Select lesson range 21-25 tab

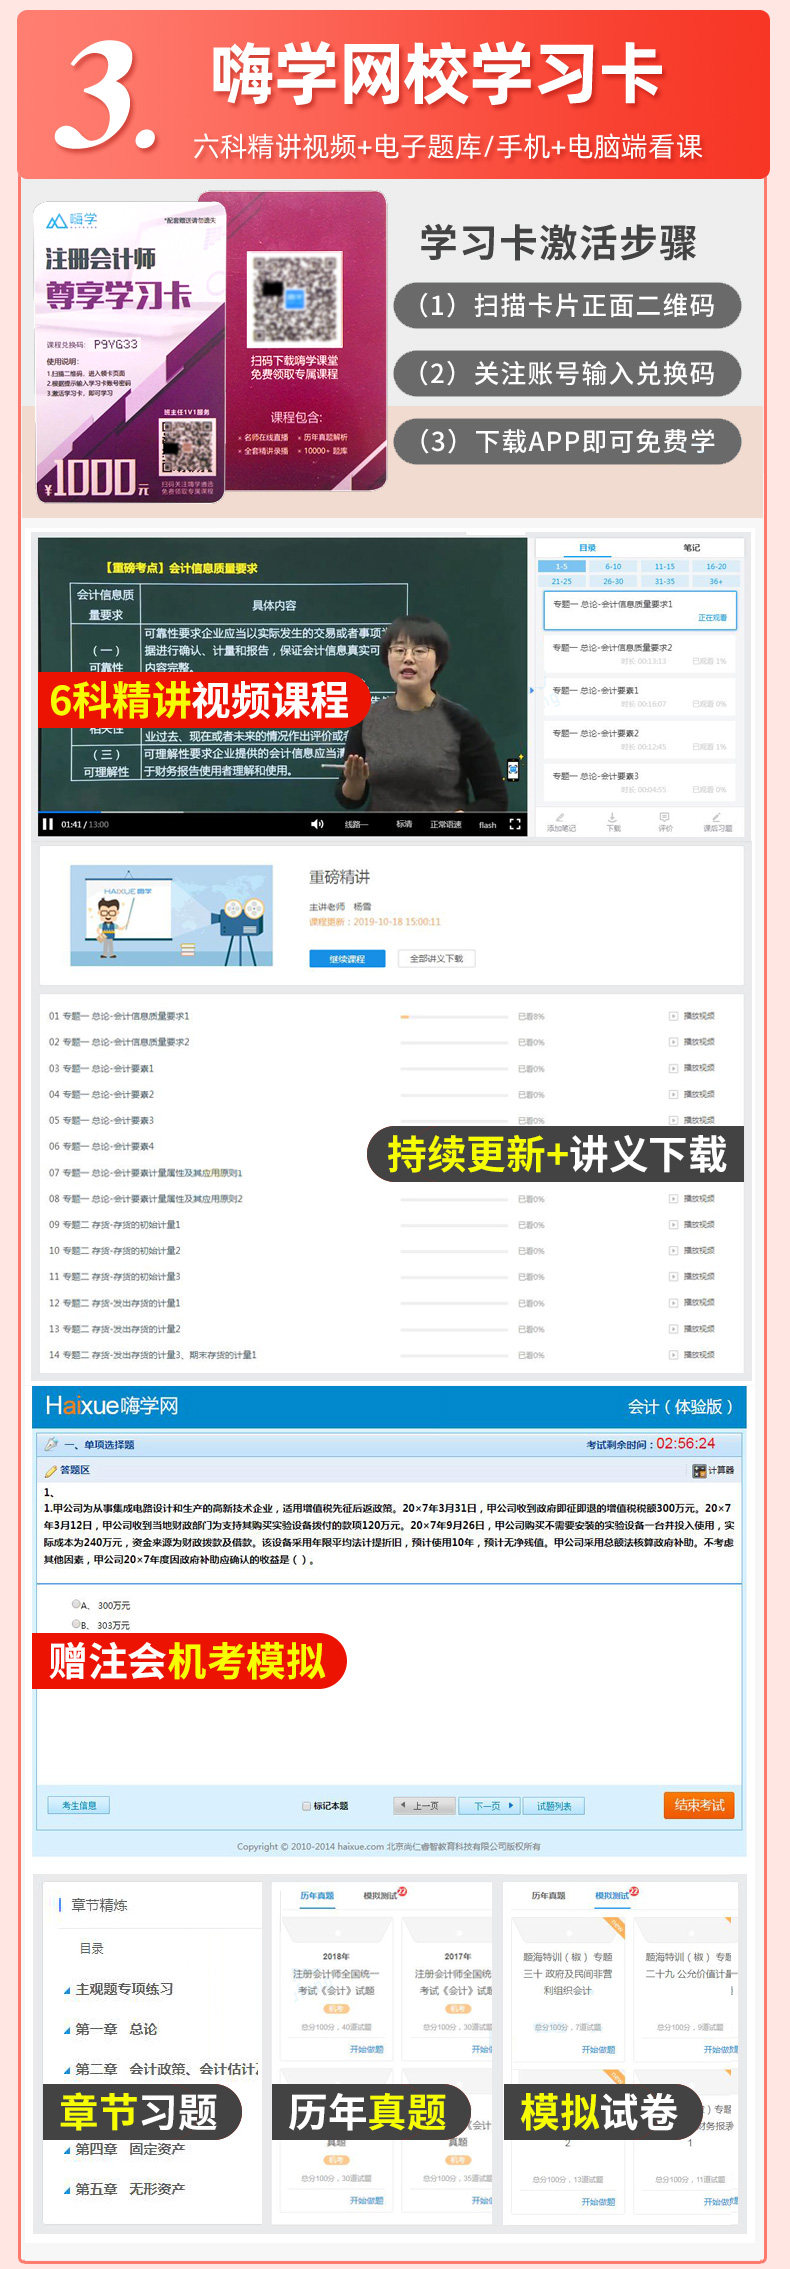(x=562, y=581)
